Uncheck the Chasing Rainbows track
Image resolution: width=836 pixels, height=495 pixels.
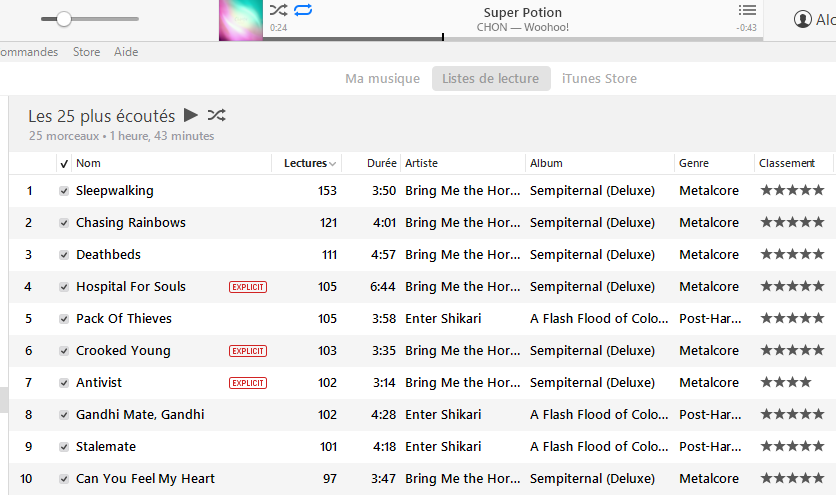click(64, 223)
